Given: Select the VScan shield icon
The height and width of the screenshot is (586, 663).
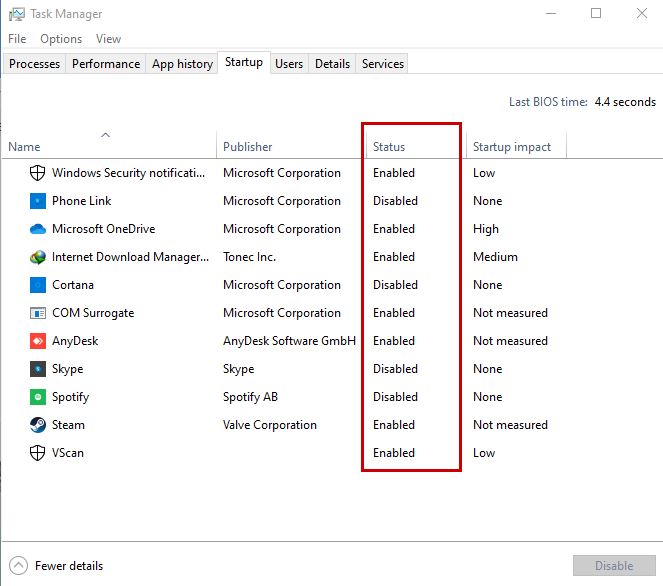Looking at the screenshot, I should pyautogui.click(x=38, y=453).
